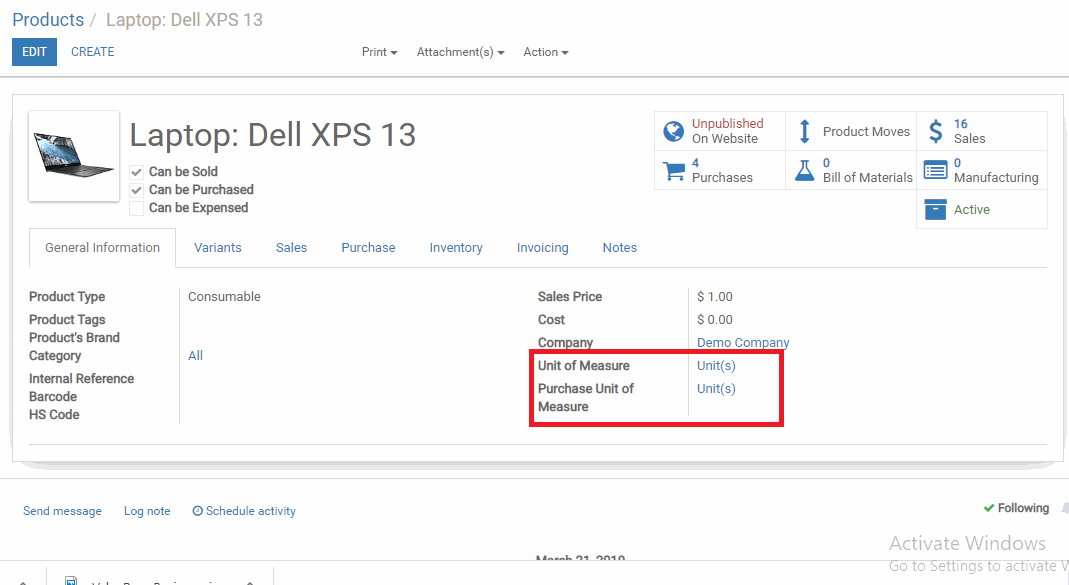This screenshot has height=585, width=1069.
Task: Open Product Moves via the arrows icon
Action: point(804,131)
